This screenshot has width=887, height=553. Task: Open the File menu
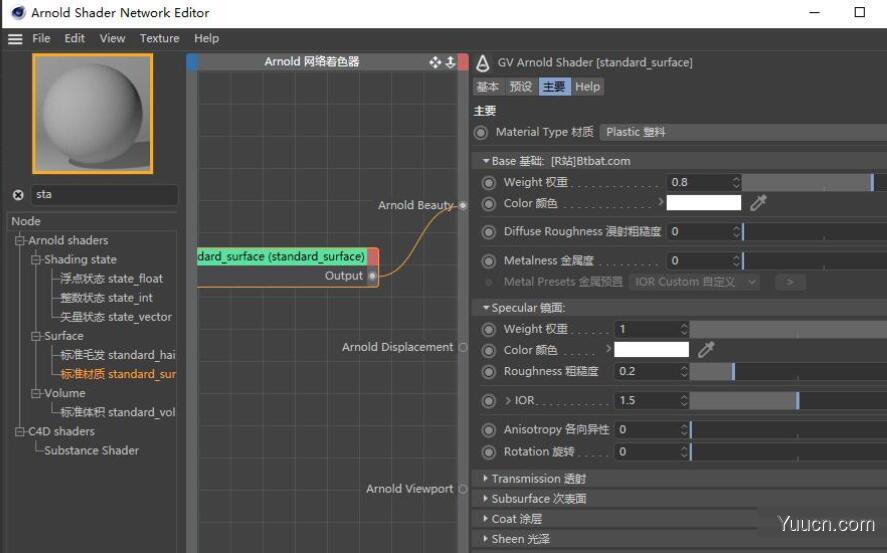click(x=41, y=38)
